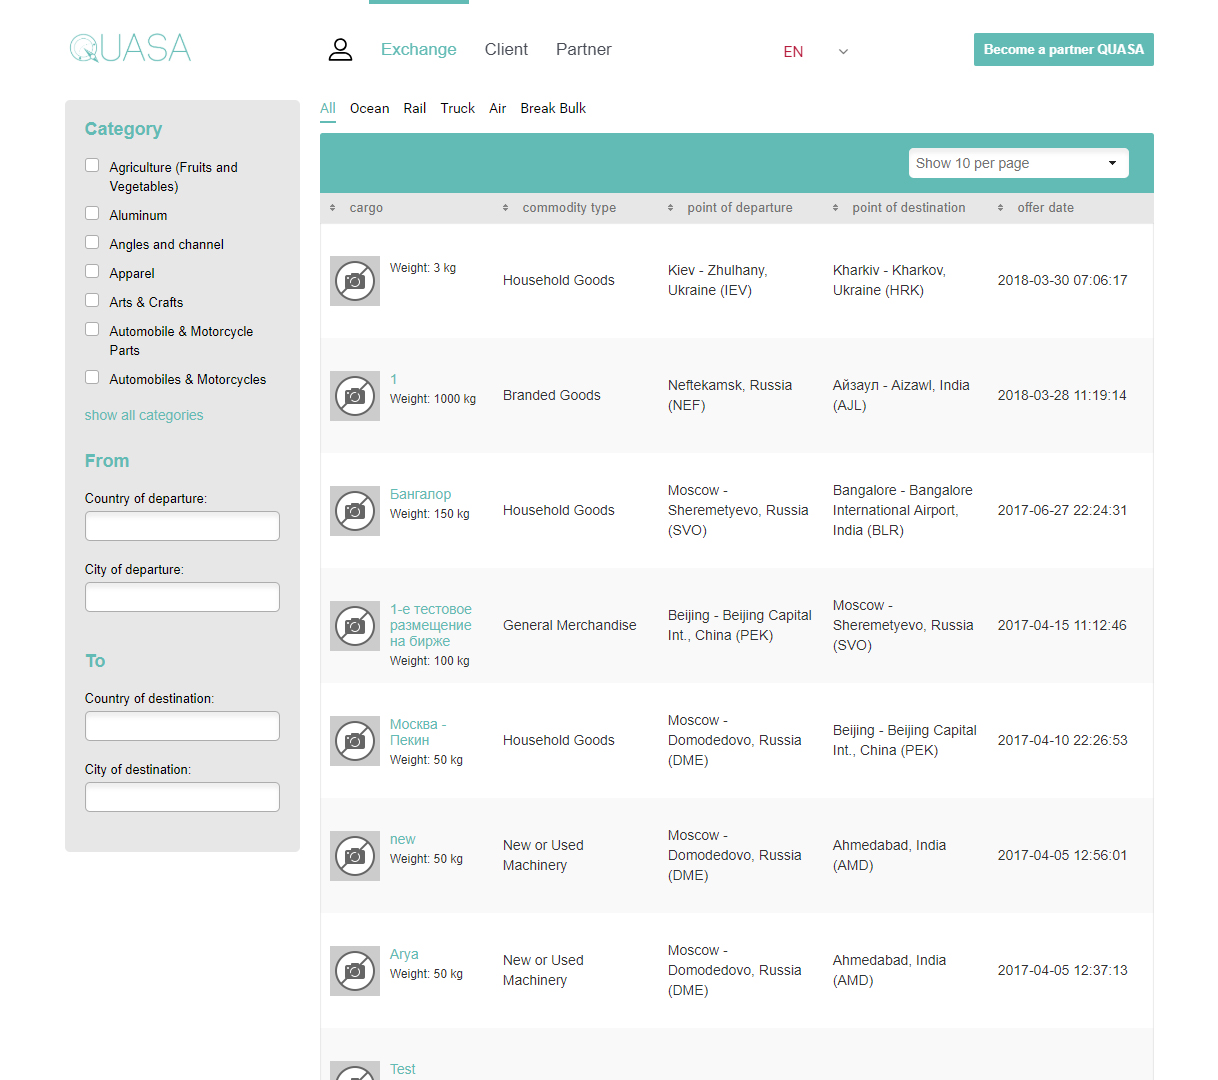Image resolution: width=1218 pixels, height=1080 pixels.
Task: Enable the Apparel category filter
Action: [x=92, y=272]
